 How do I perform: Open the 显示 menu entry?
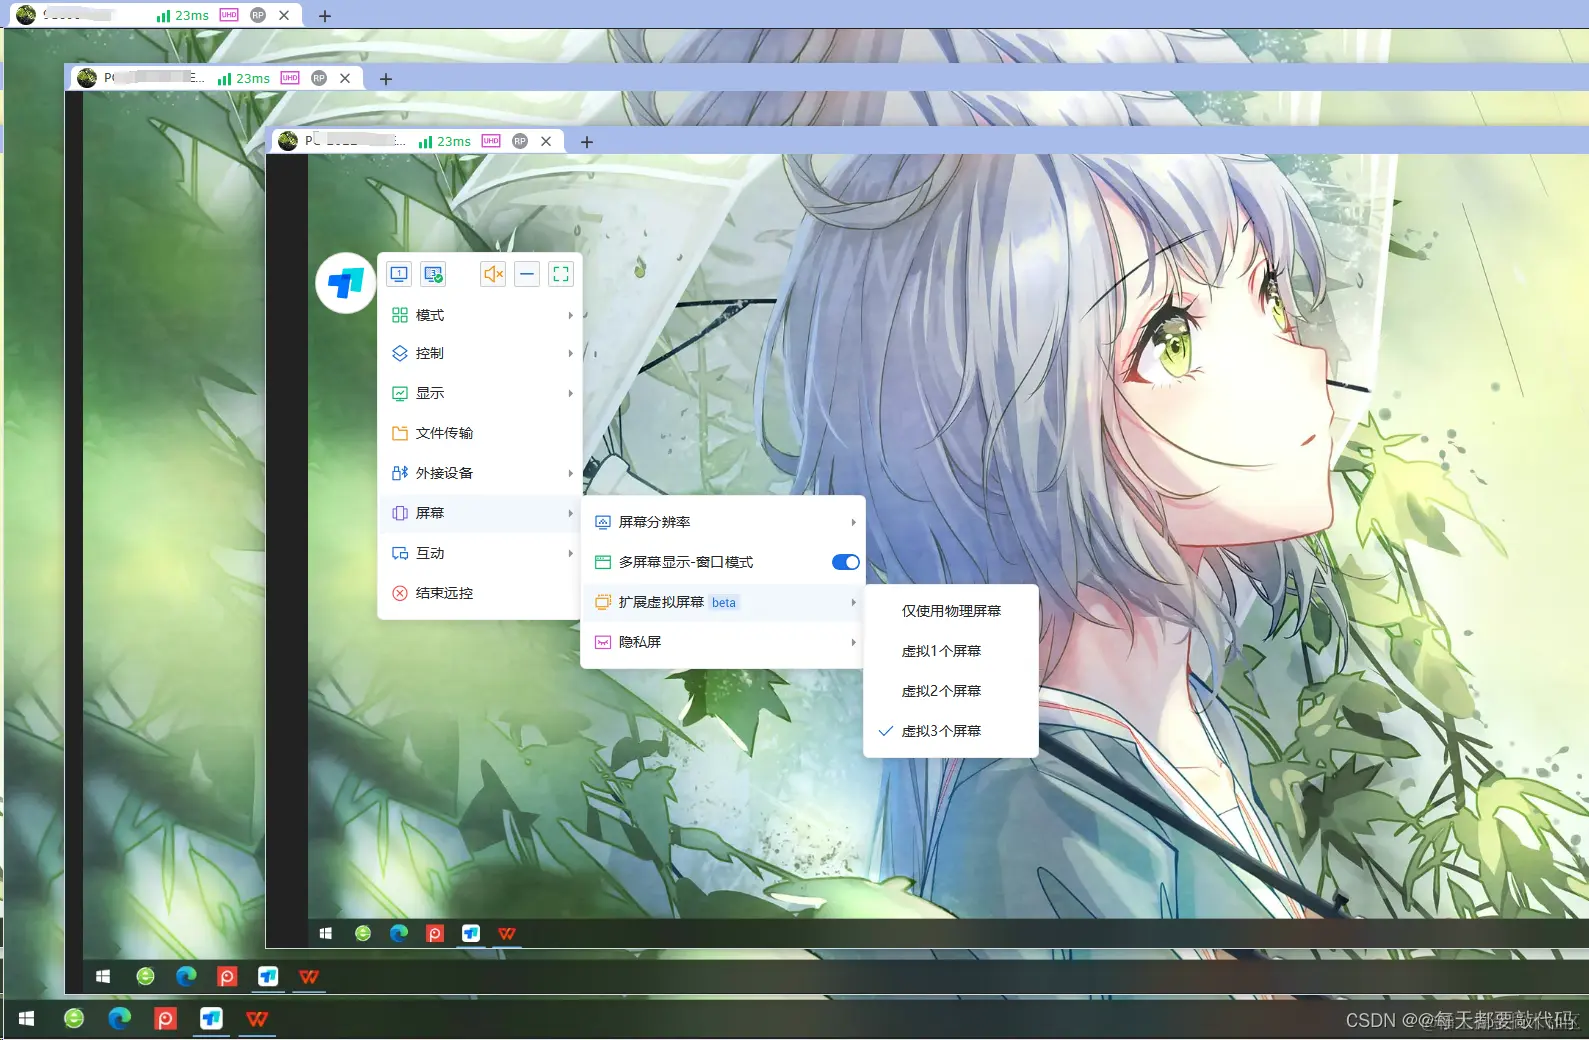click(x=480, y=393)
